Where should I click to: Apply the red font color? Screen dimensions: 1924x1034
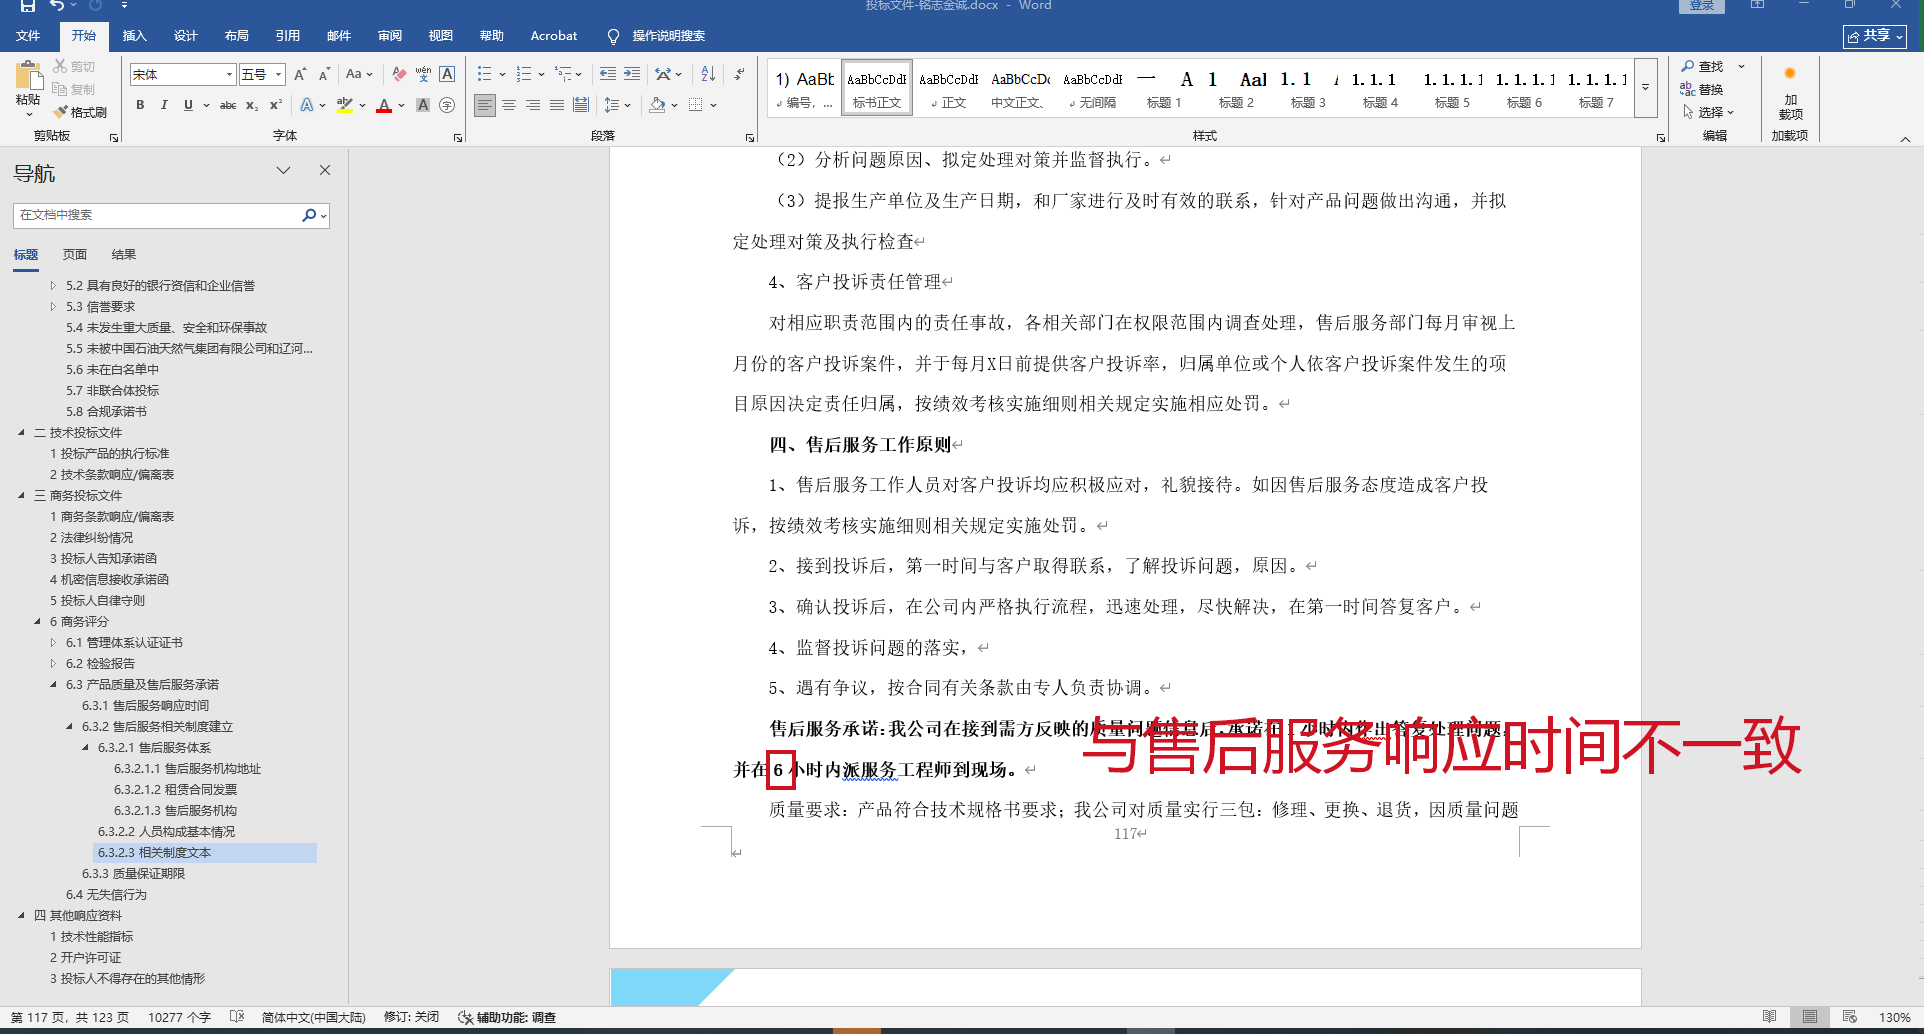click(384, 105)
